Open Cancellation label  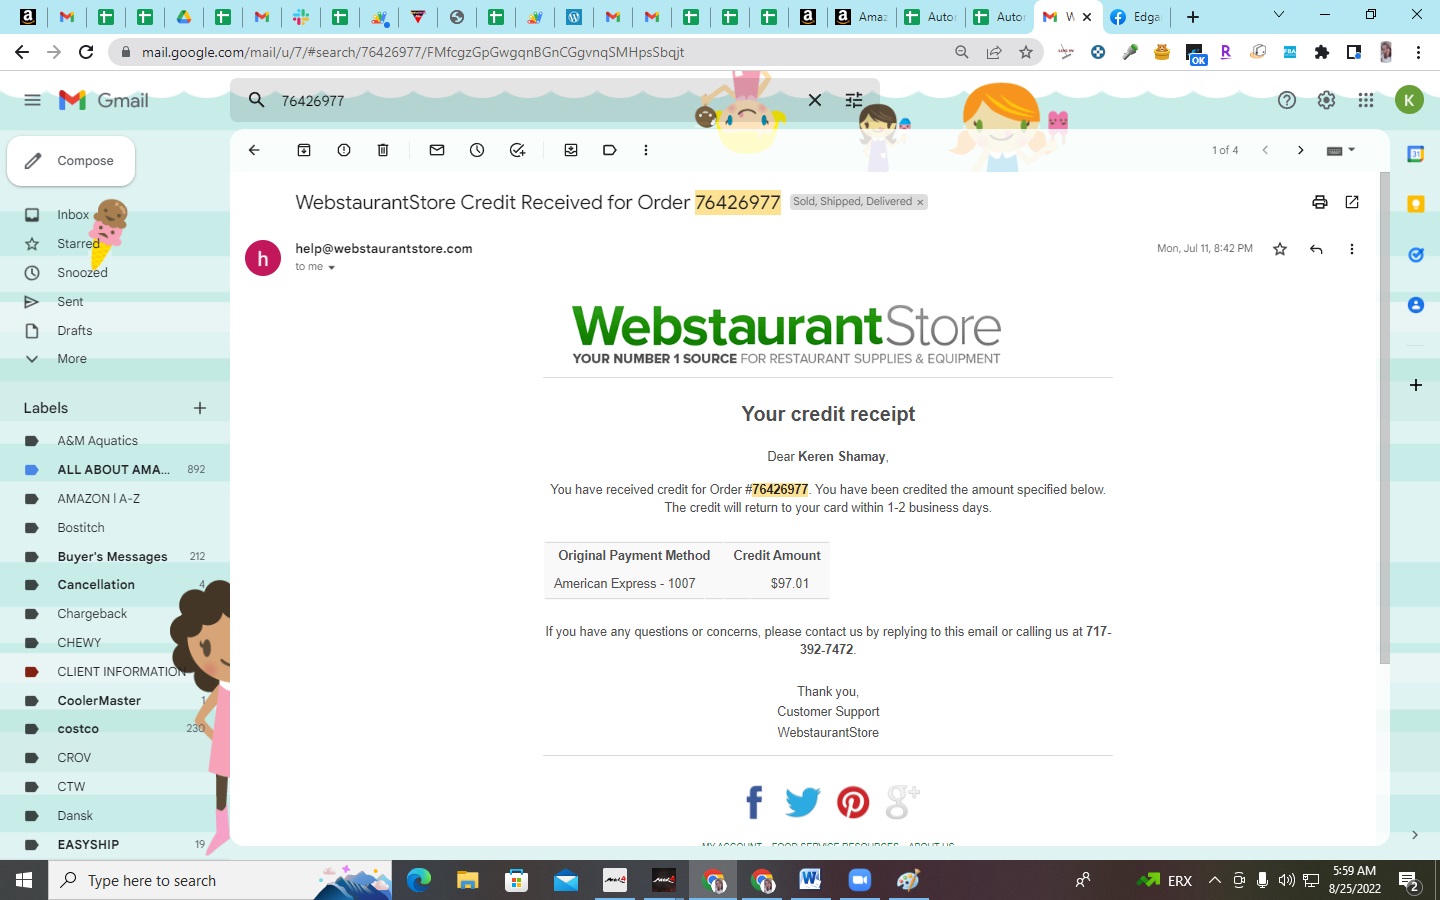(x=96, y=585)
